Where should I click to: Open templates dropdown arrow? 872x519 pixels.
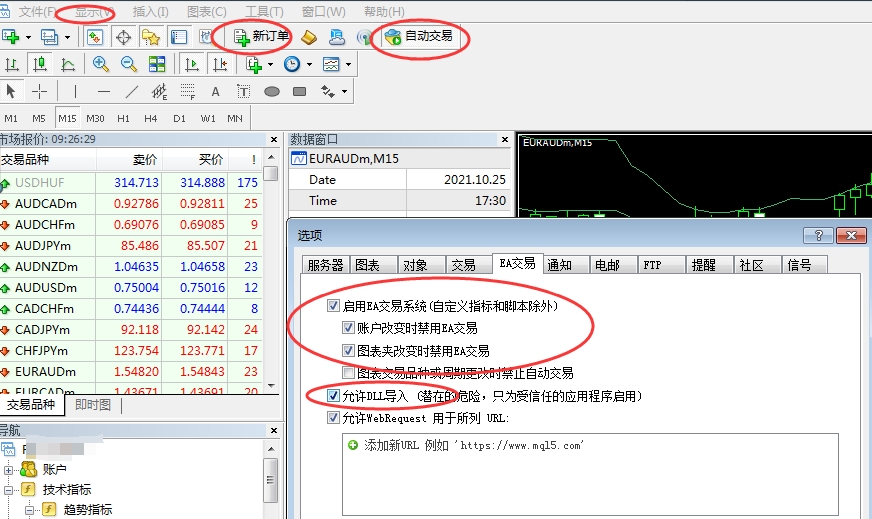click(x=348, y=65)
